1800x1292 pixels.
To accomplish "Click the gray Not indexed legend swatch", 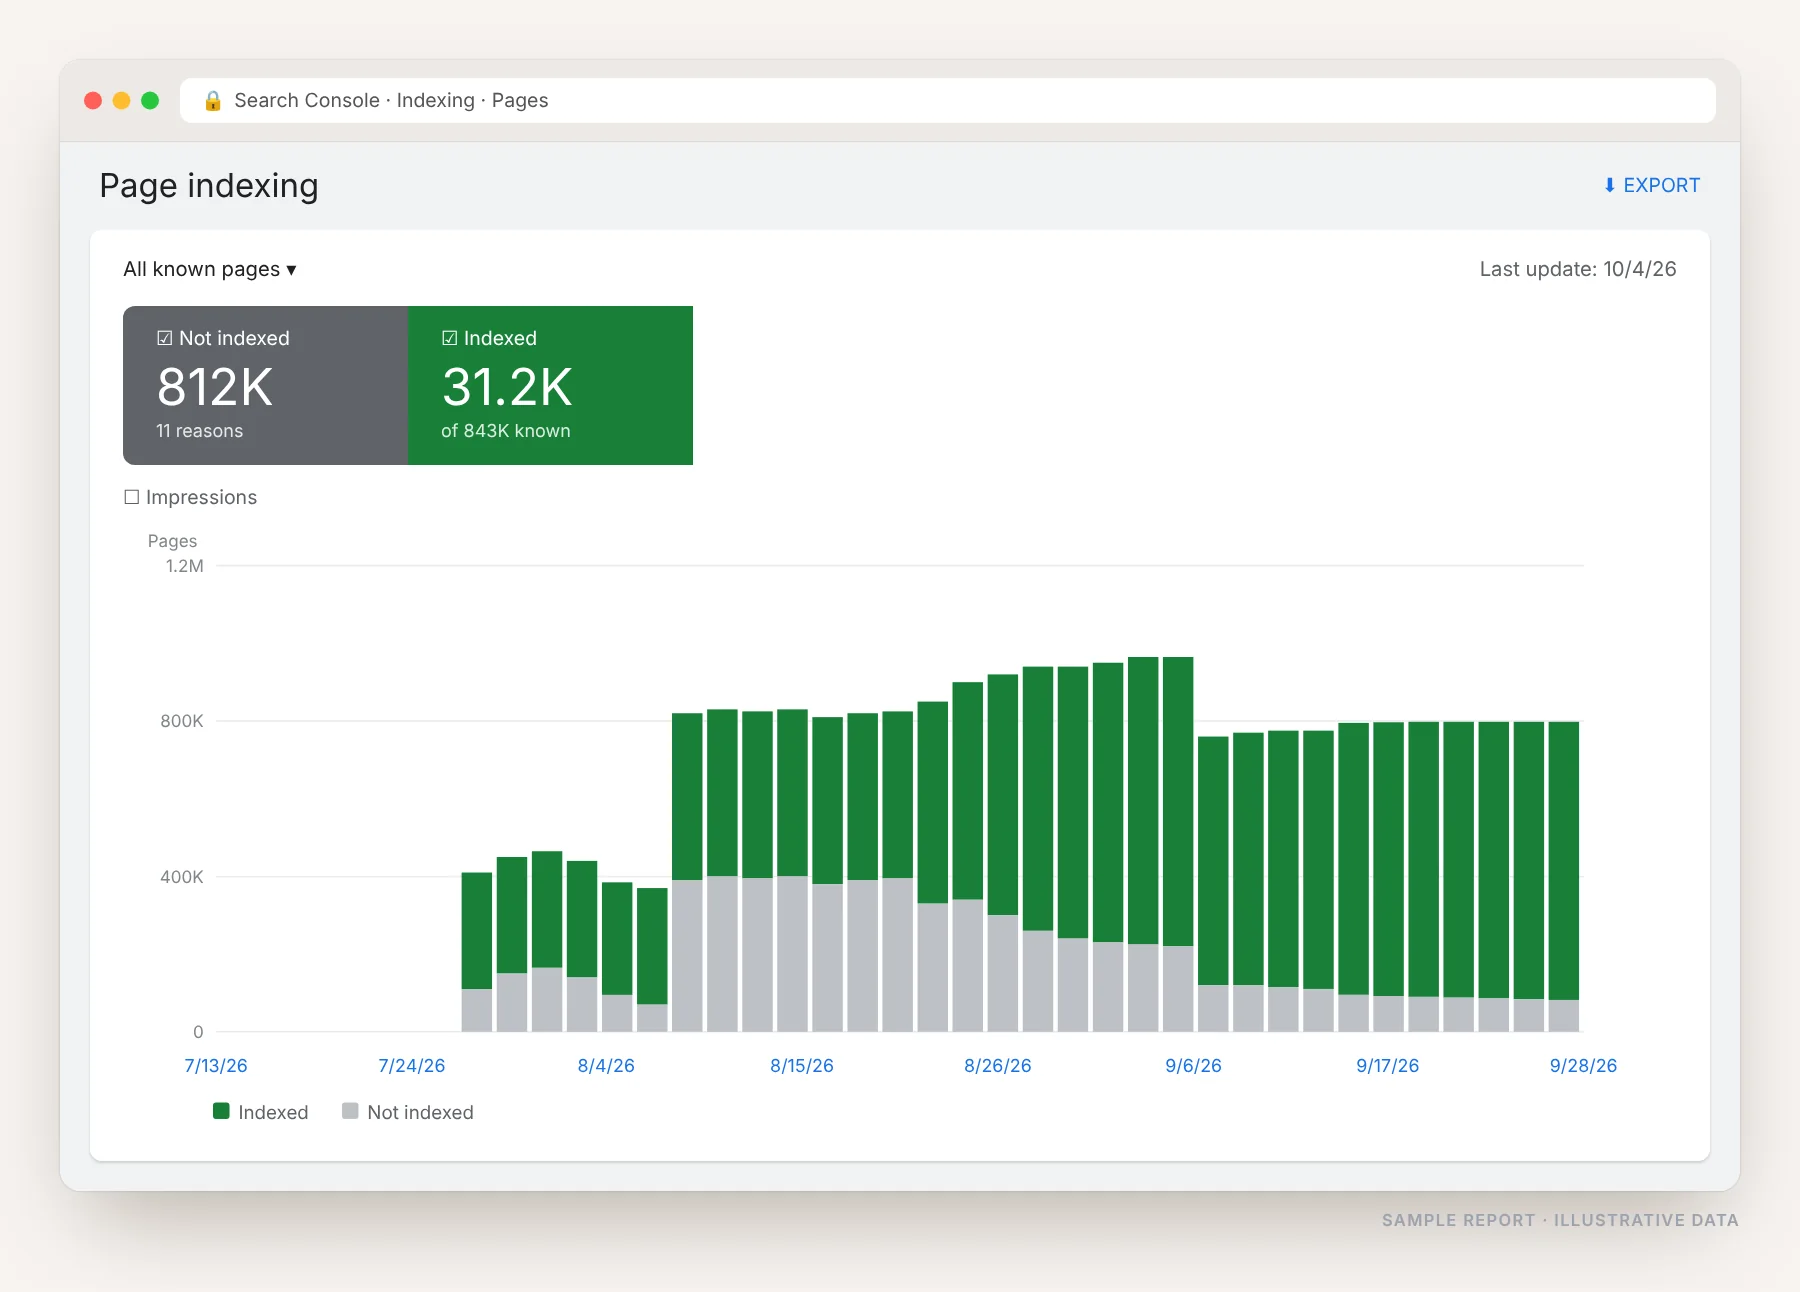I will pyautogui.click(x=350, y=1111).
